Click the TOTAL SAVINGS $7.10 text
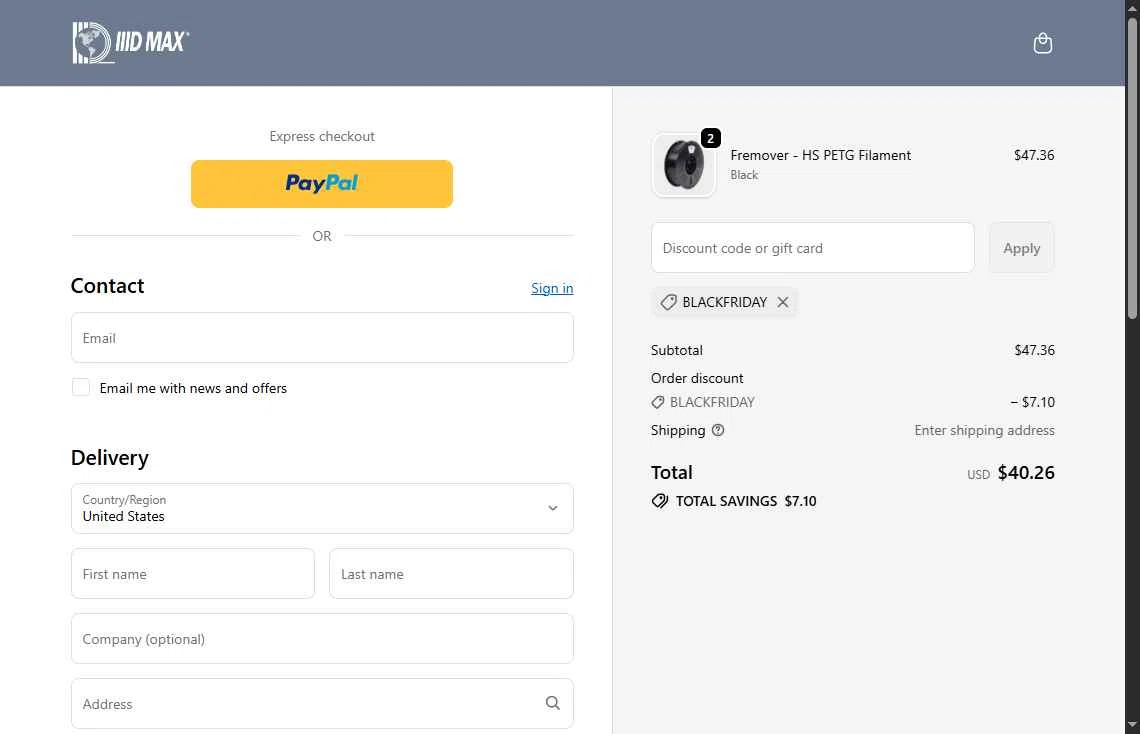 746,501
